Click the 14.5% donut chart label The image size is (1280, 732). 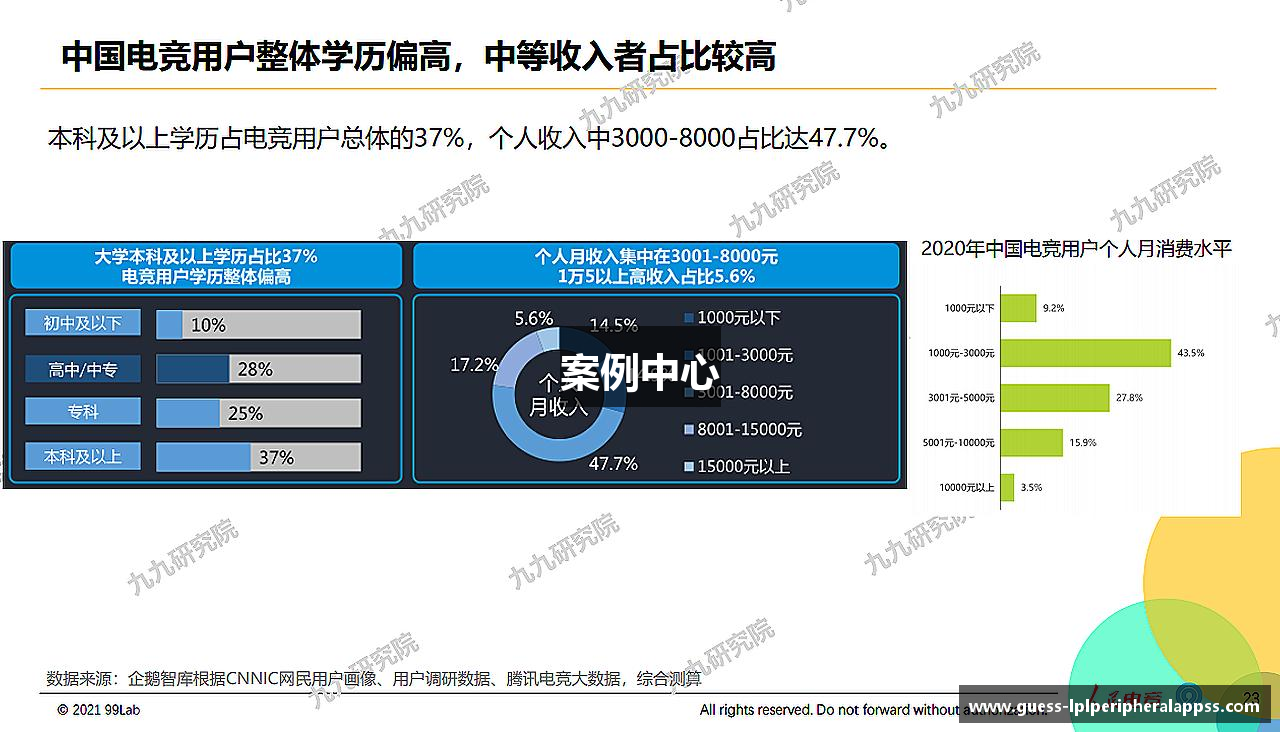(613, 325)
